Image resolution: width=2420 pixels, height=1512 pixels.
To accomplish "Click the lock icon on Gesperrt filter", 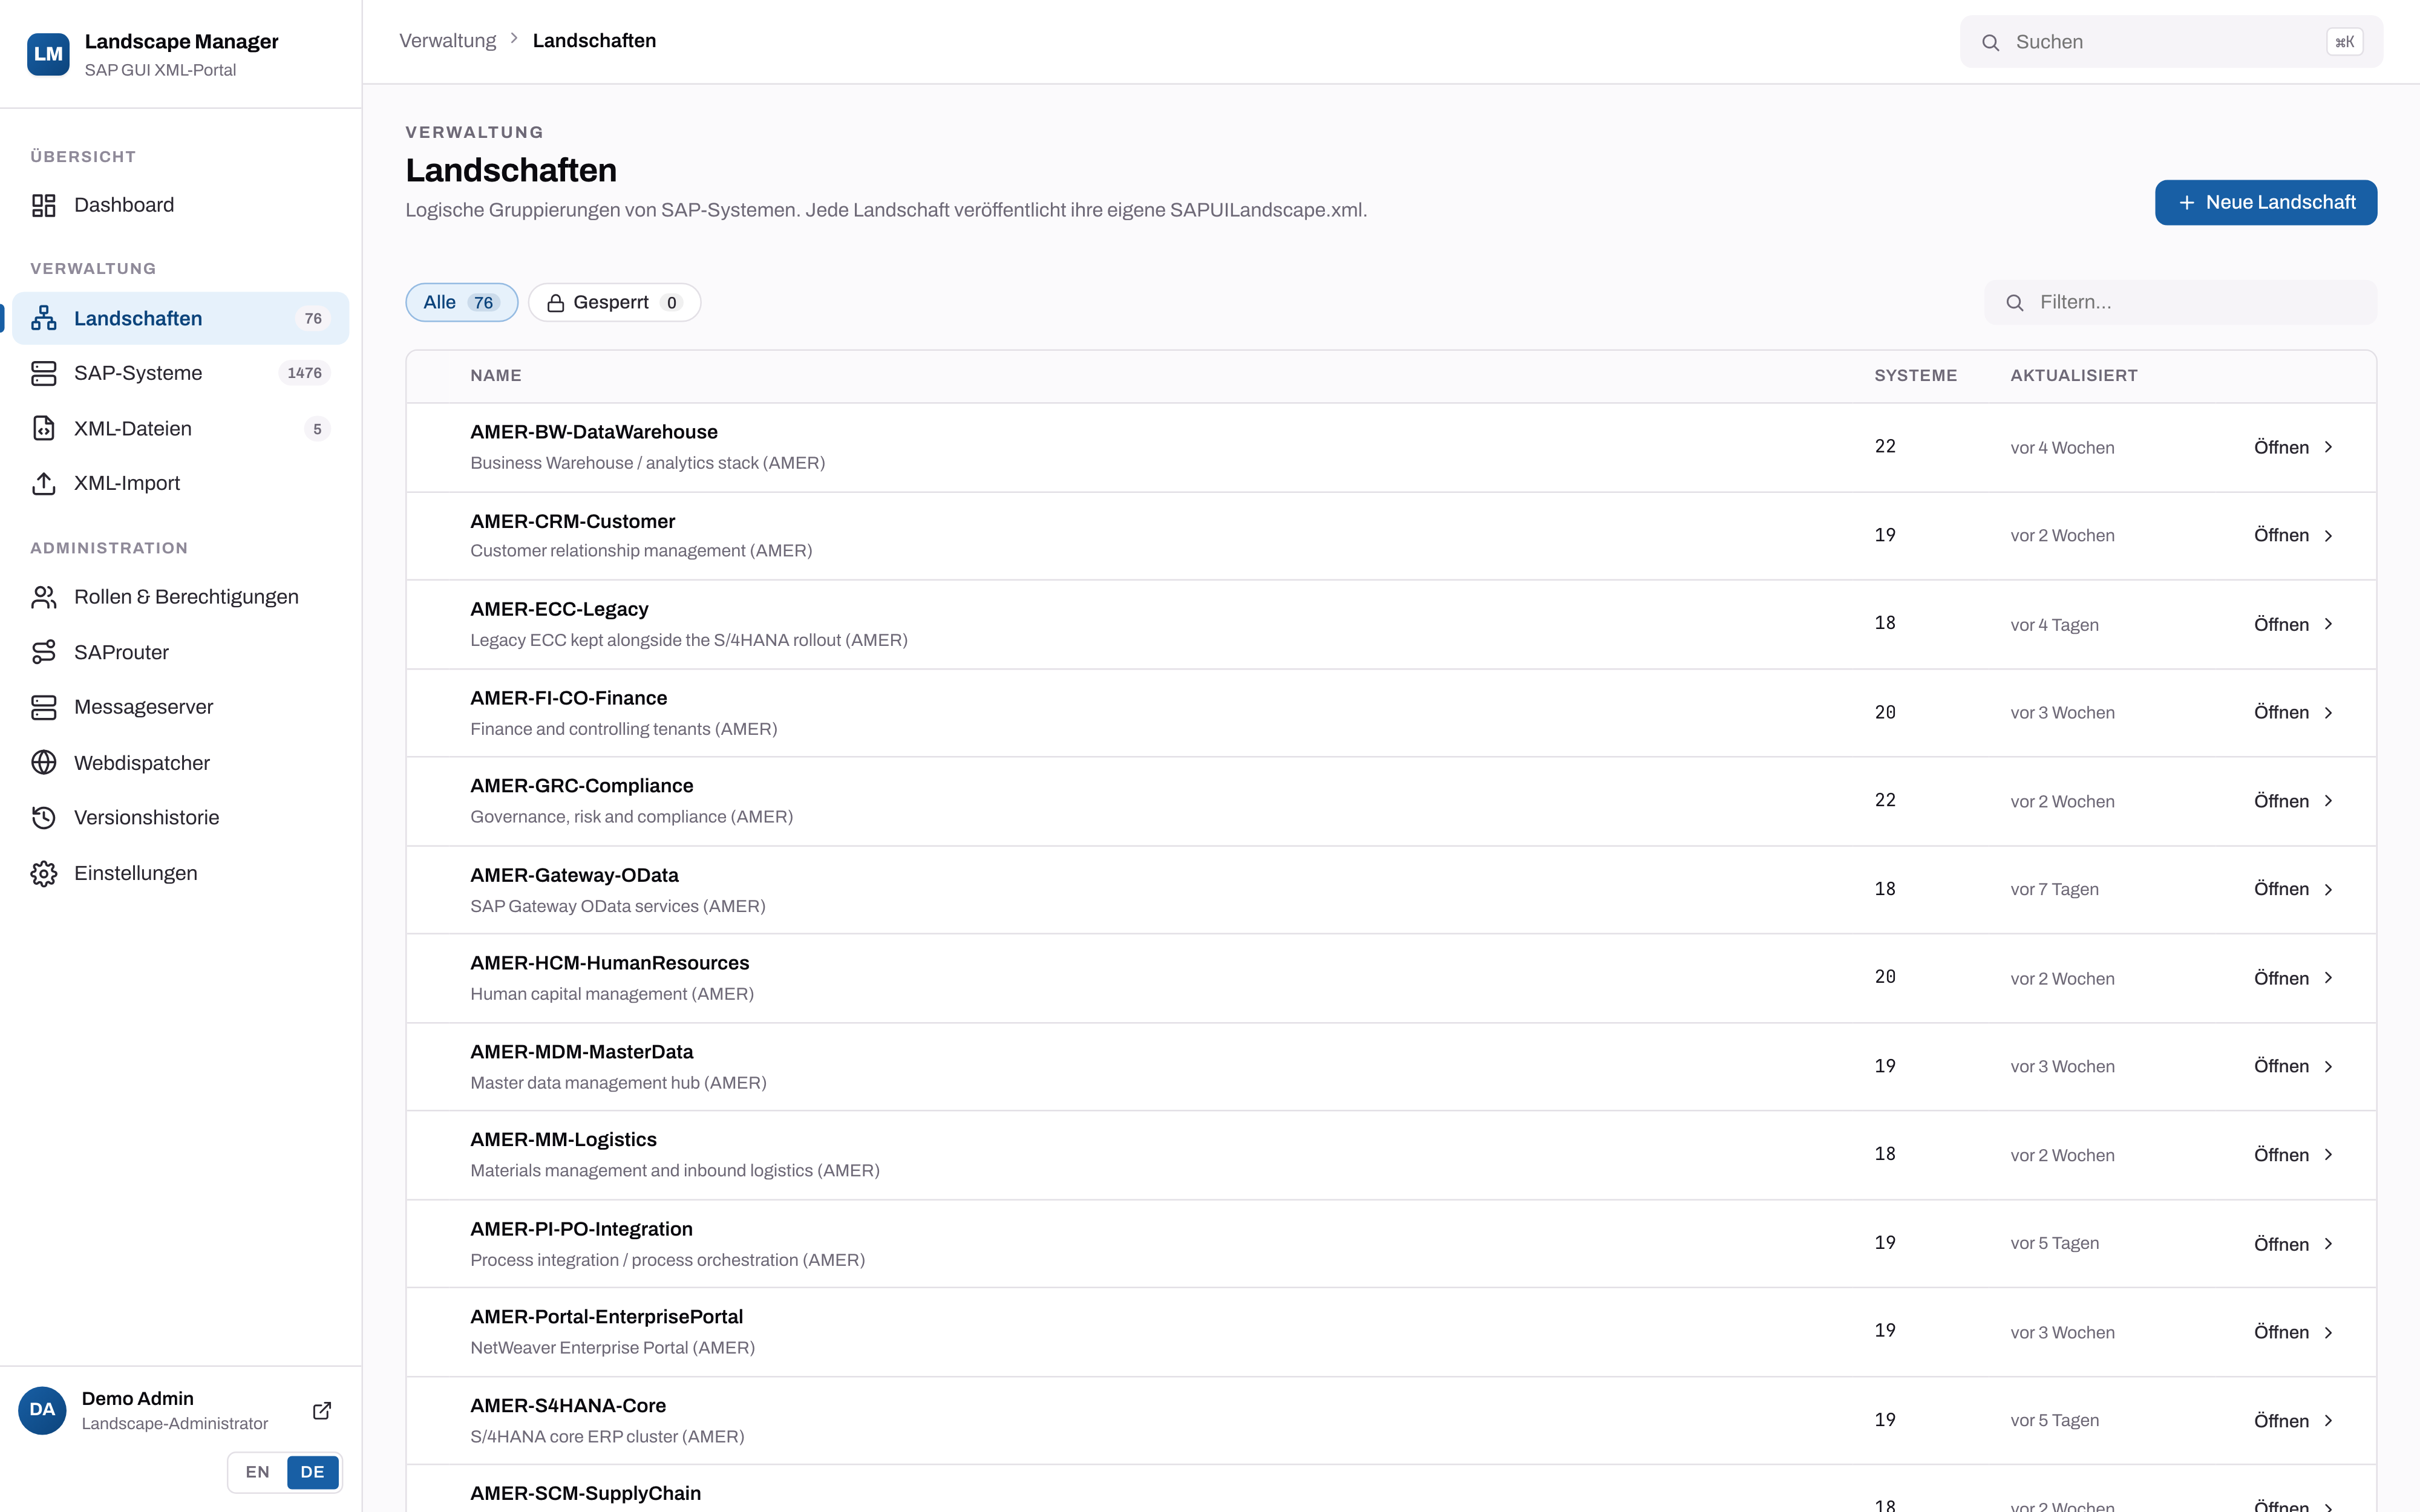I will pos(555,302).
